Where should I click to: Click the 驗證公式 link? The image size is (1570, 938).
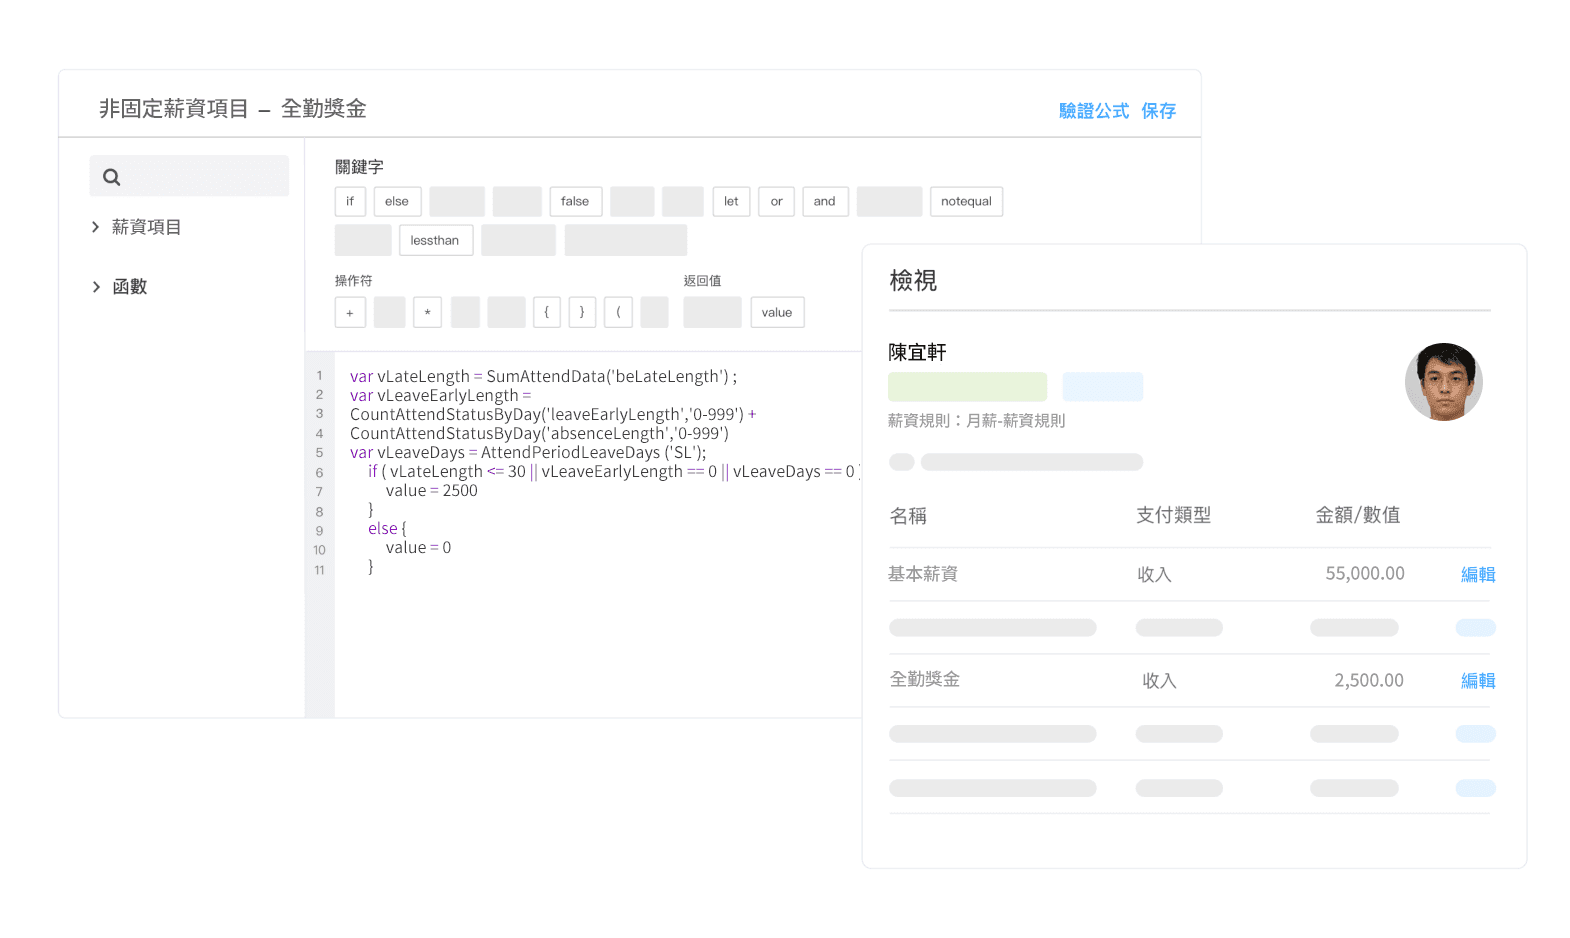pyautogui.click(x=1094, y=111)
